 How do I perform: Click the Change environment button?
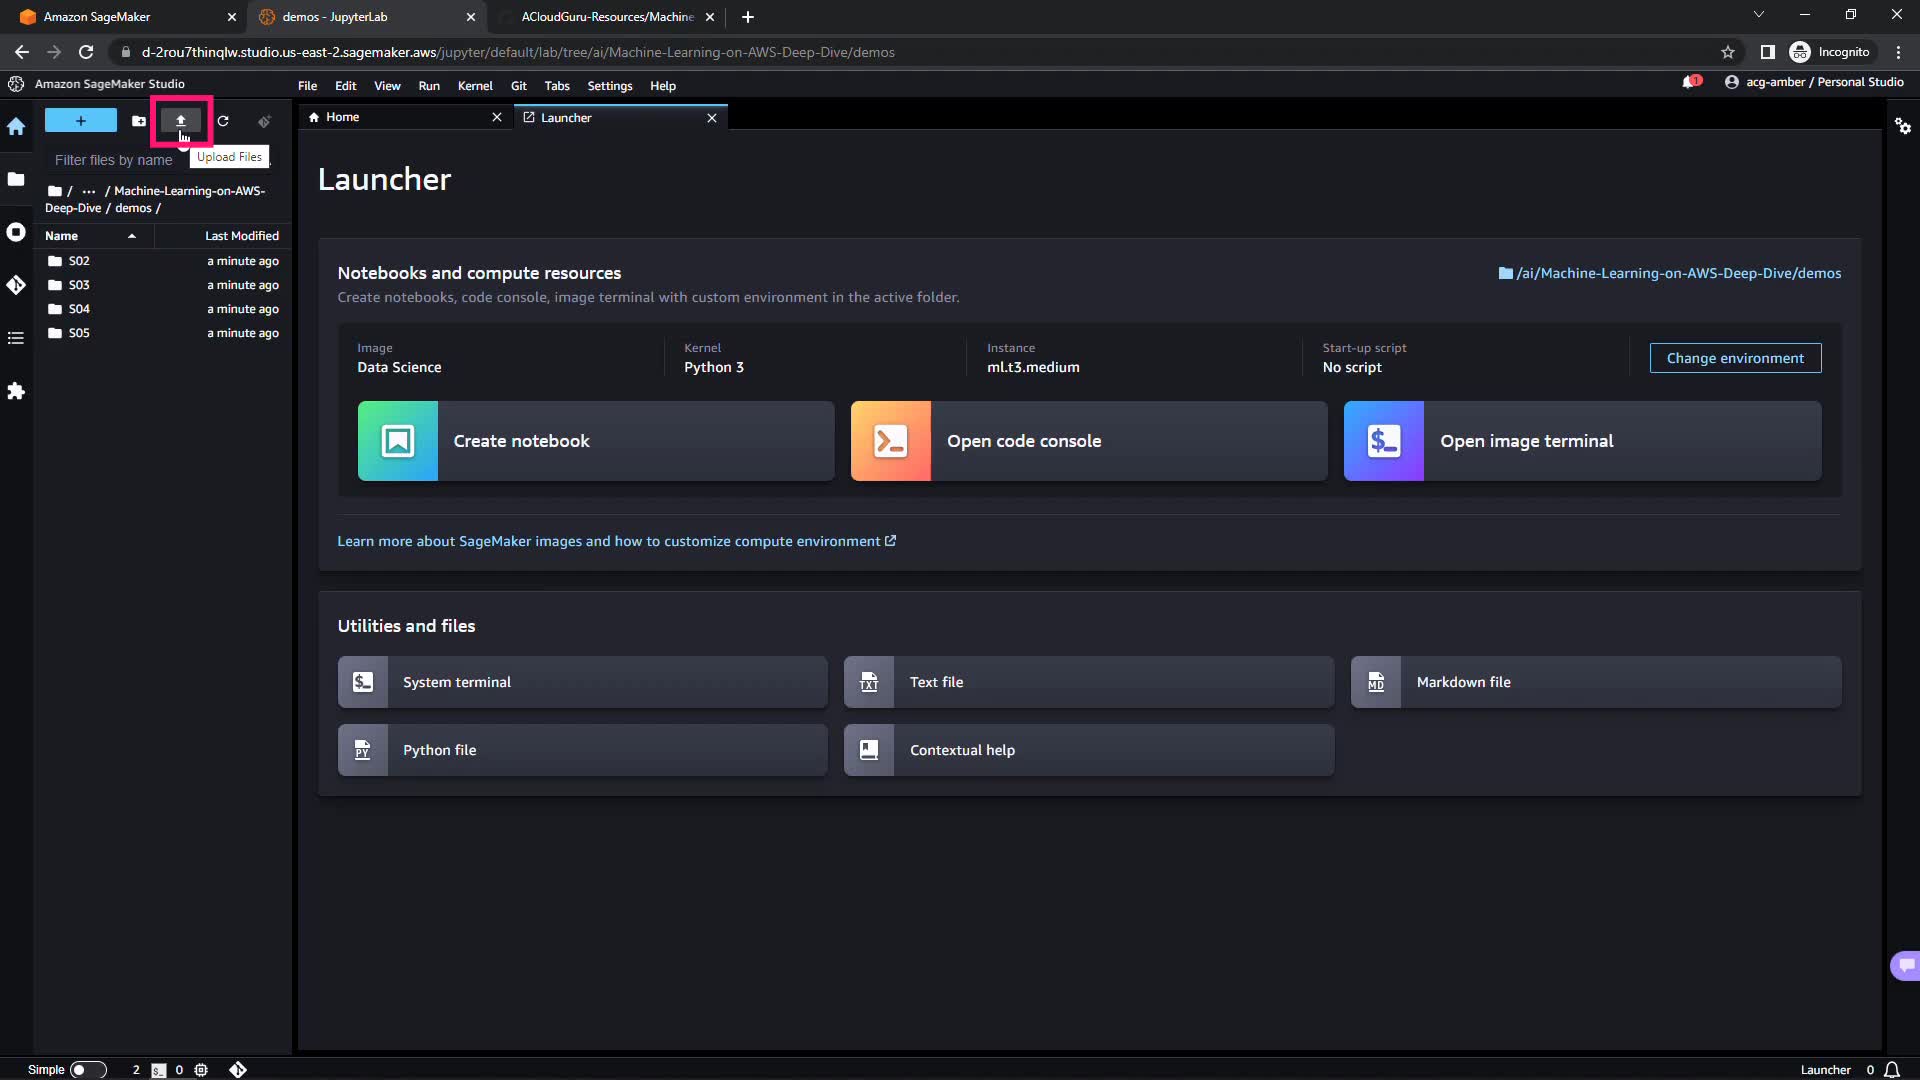click(1735, 358)
